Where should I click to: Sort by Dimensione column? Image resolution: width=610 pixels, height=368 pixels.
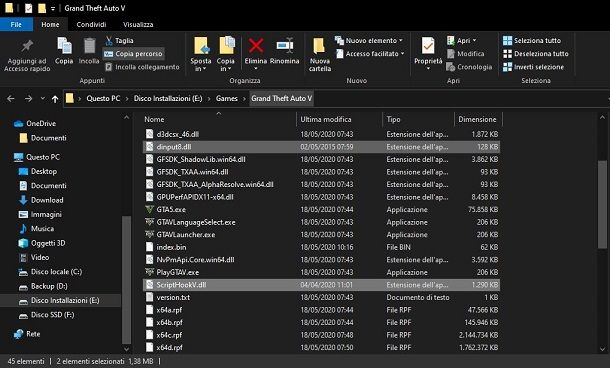(x=477, y=119)
